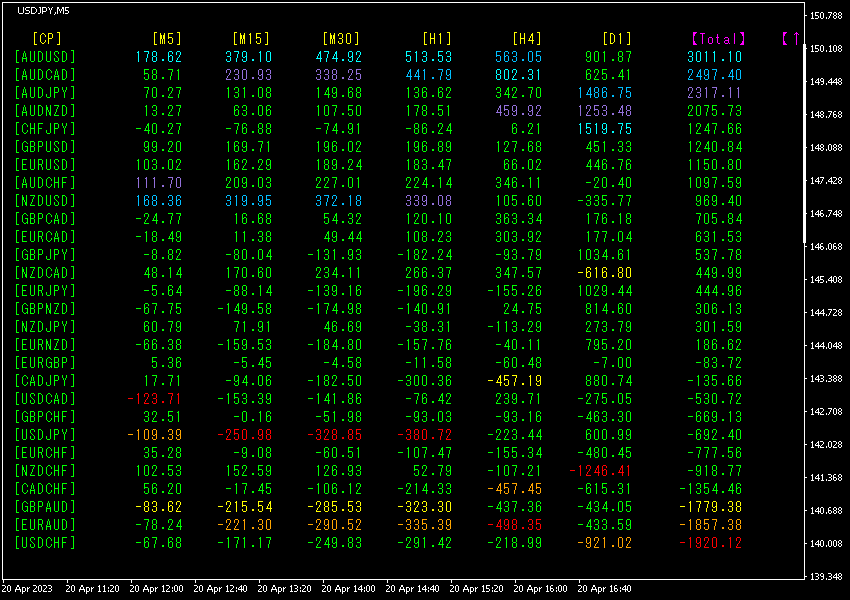Select the [AUDCAD] pair label

pyautogui.click(x=45, y=75)
